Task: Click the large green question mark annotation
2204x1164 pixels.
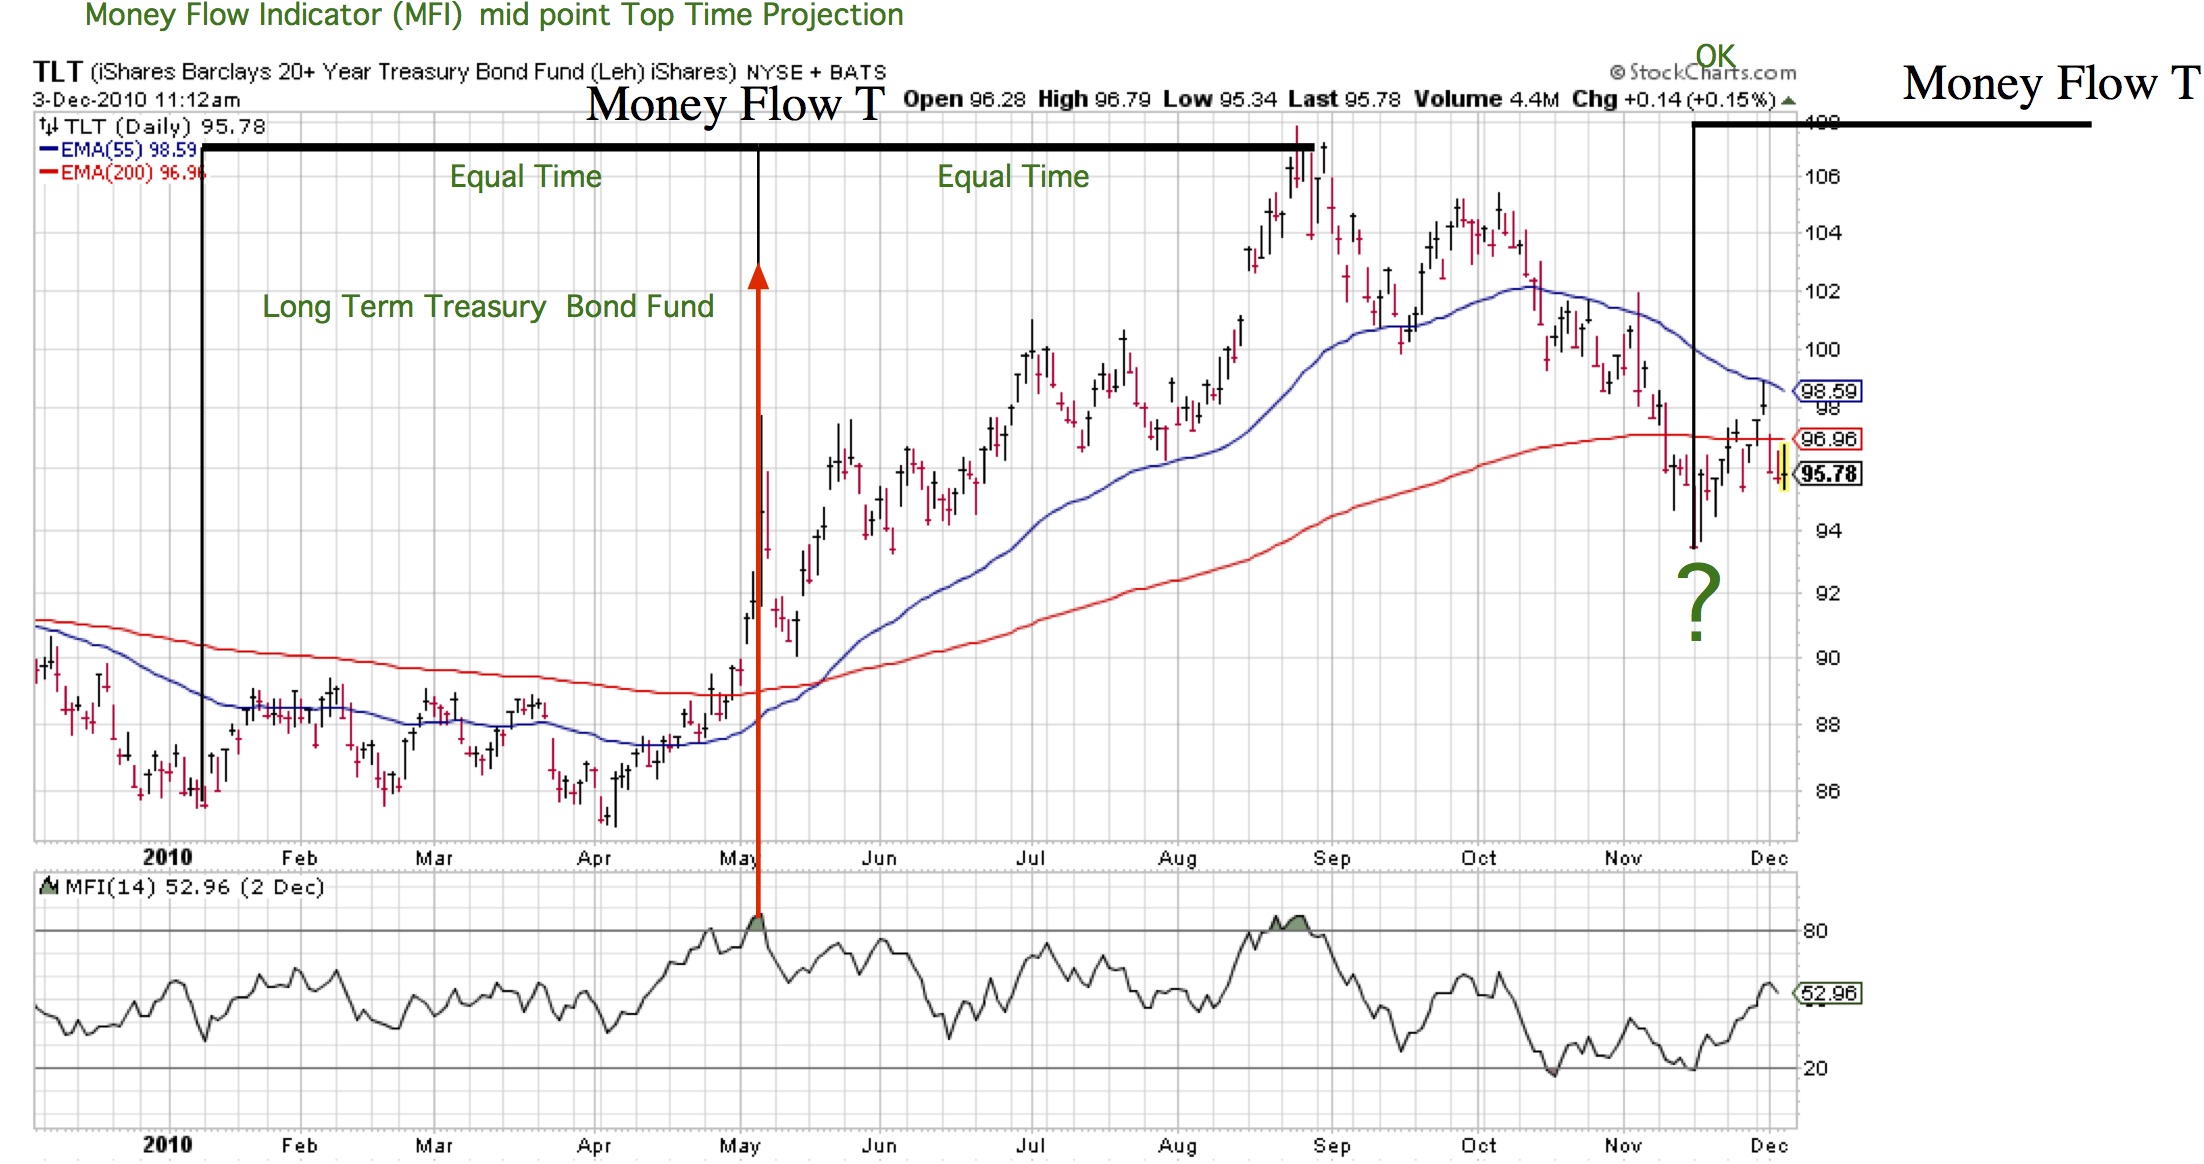Action: pos(1698,602)
